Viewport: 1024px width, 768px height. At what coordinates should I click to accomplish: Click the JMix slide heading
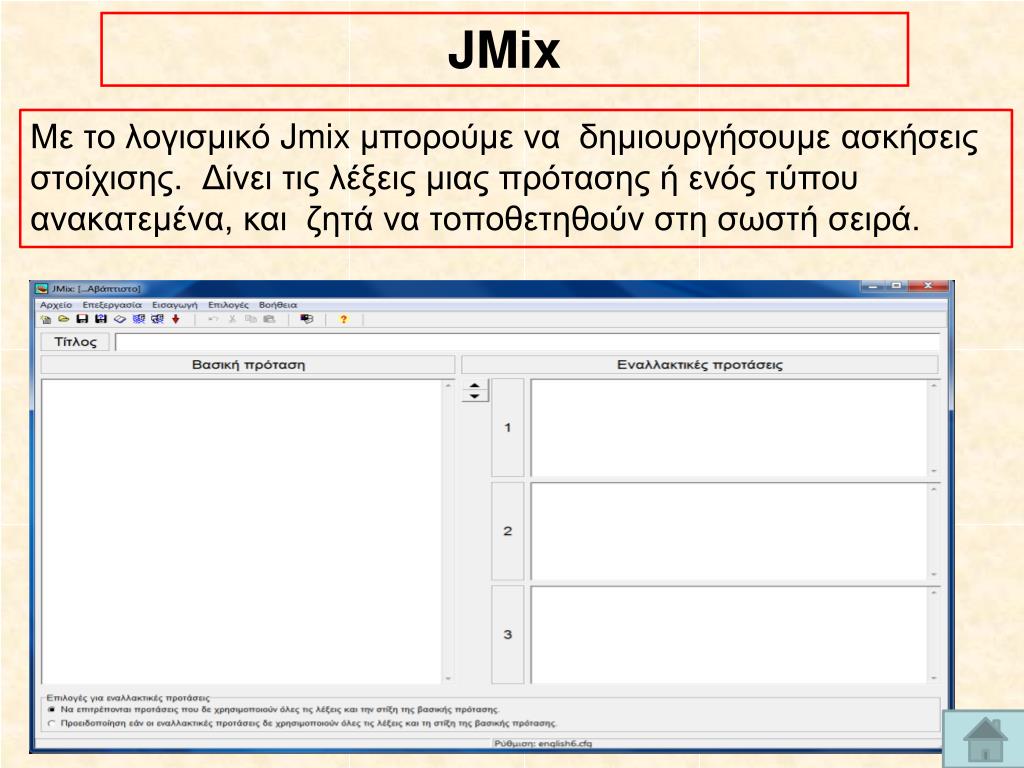tap(504, 50)
